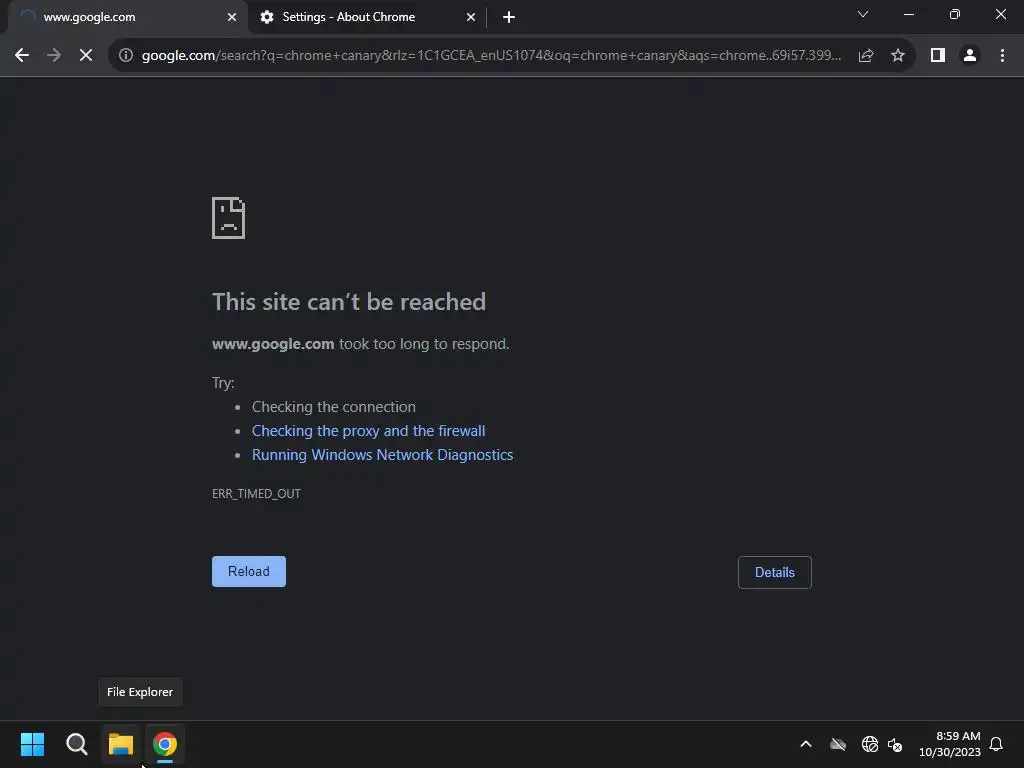Image resolution: width=1024 pixels, height=768 pixels.
Task: Open Windows taskbar search
Action: tap(76, 744)
